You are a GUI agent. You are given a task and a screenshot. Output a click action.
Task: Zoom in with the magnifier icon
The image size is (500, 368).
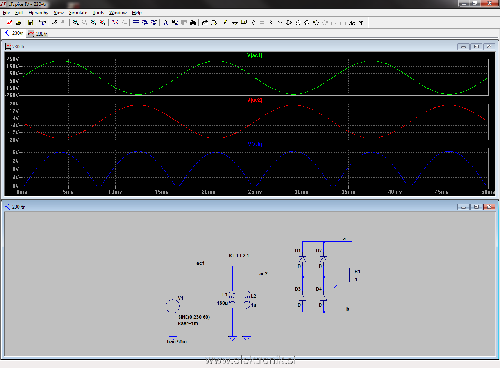click(x=76, y=22)
